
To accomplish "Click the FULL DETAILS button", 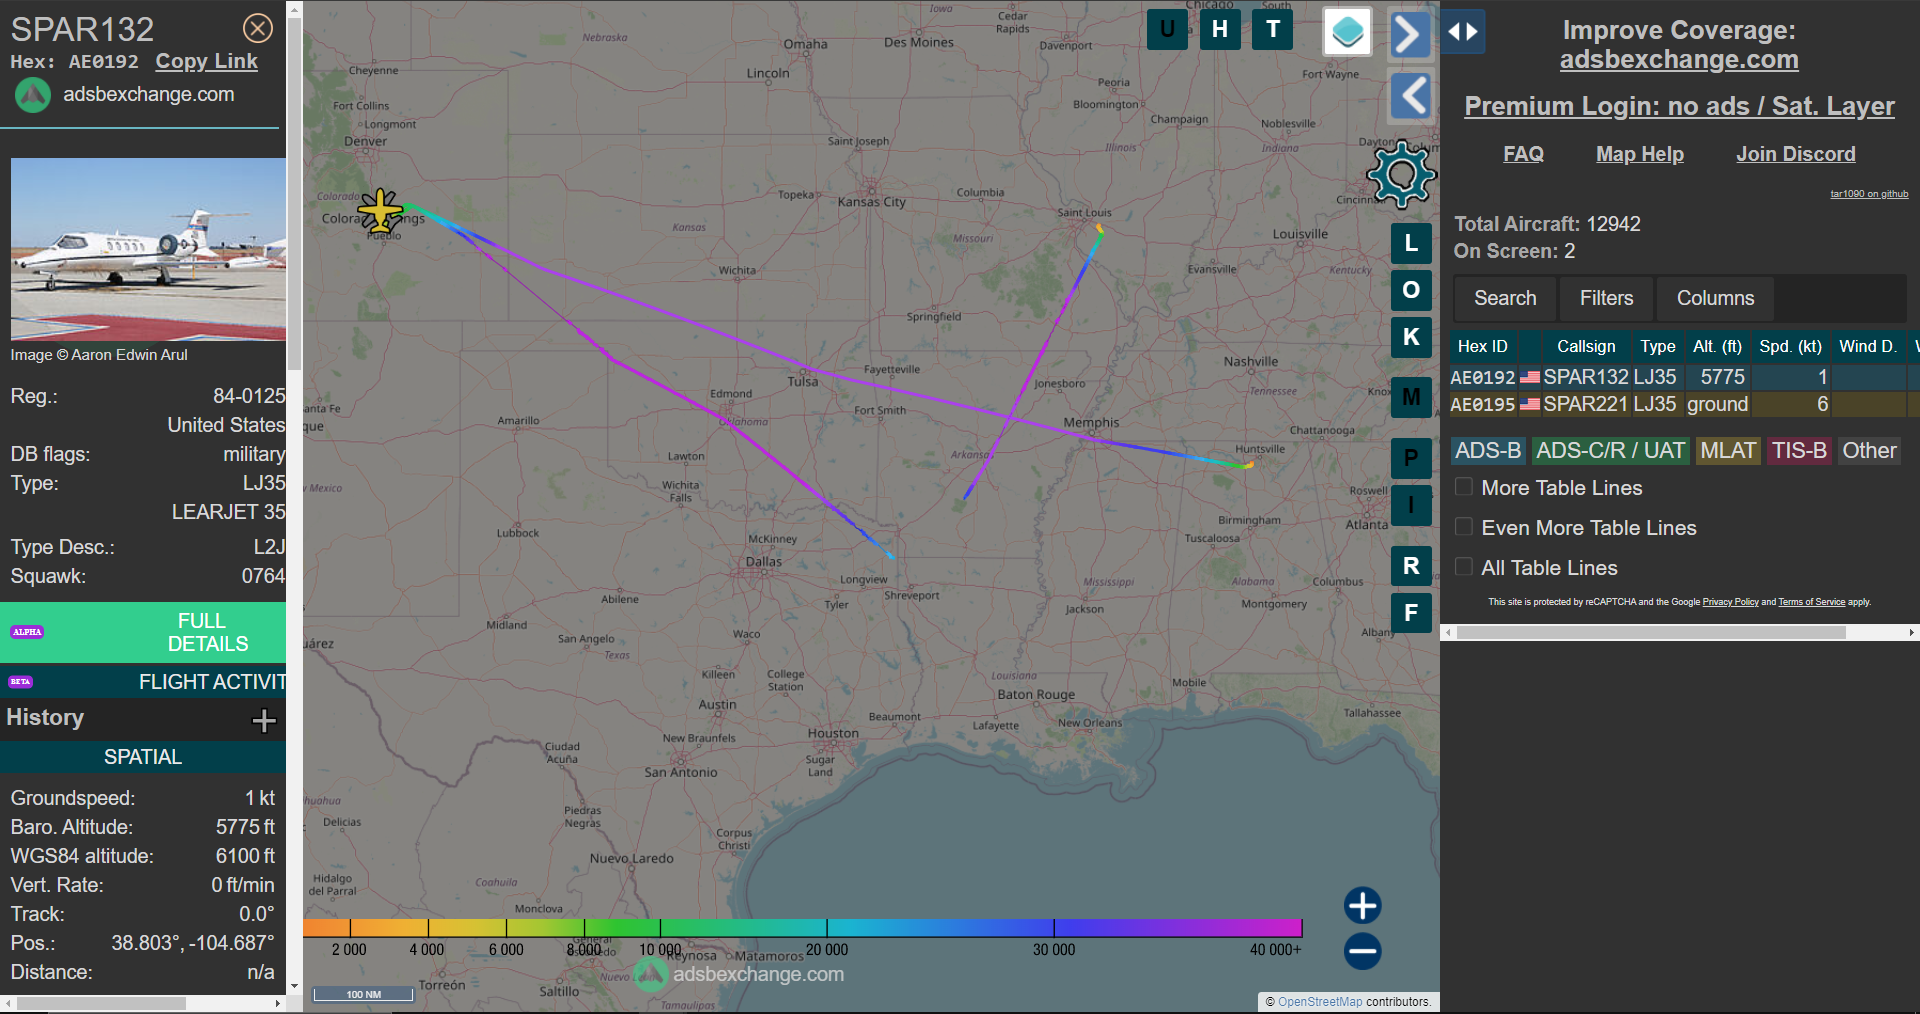I will [x=143, y=632].
